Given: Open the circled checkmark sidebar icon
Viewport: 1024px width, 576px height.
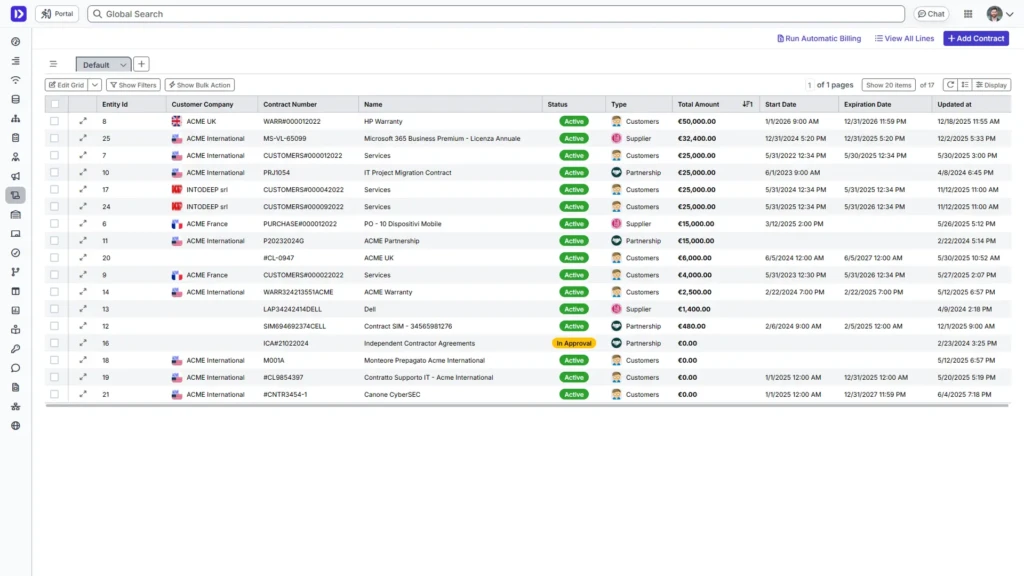Looking at the screenshot, I should tap(16, 253).
